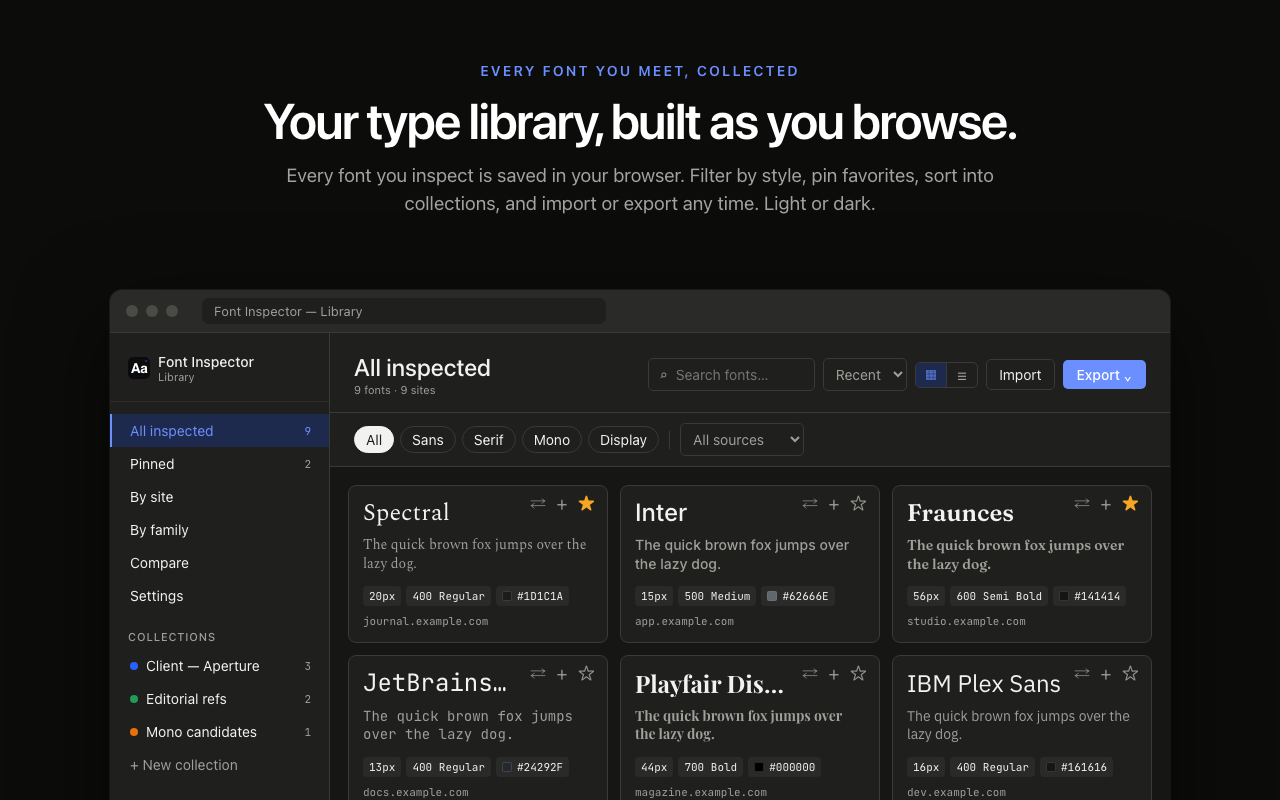This screenshot has height=800, width=1280.
Task: Click compare arrows icon on IBM Plex Sans card
Action: (x=1082, y=674)
